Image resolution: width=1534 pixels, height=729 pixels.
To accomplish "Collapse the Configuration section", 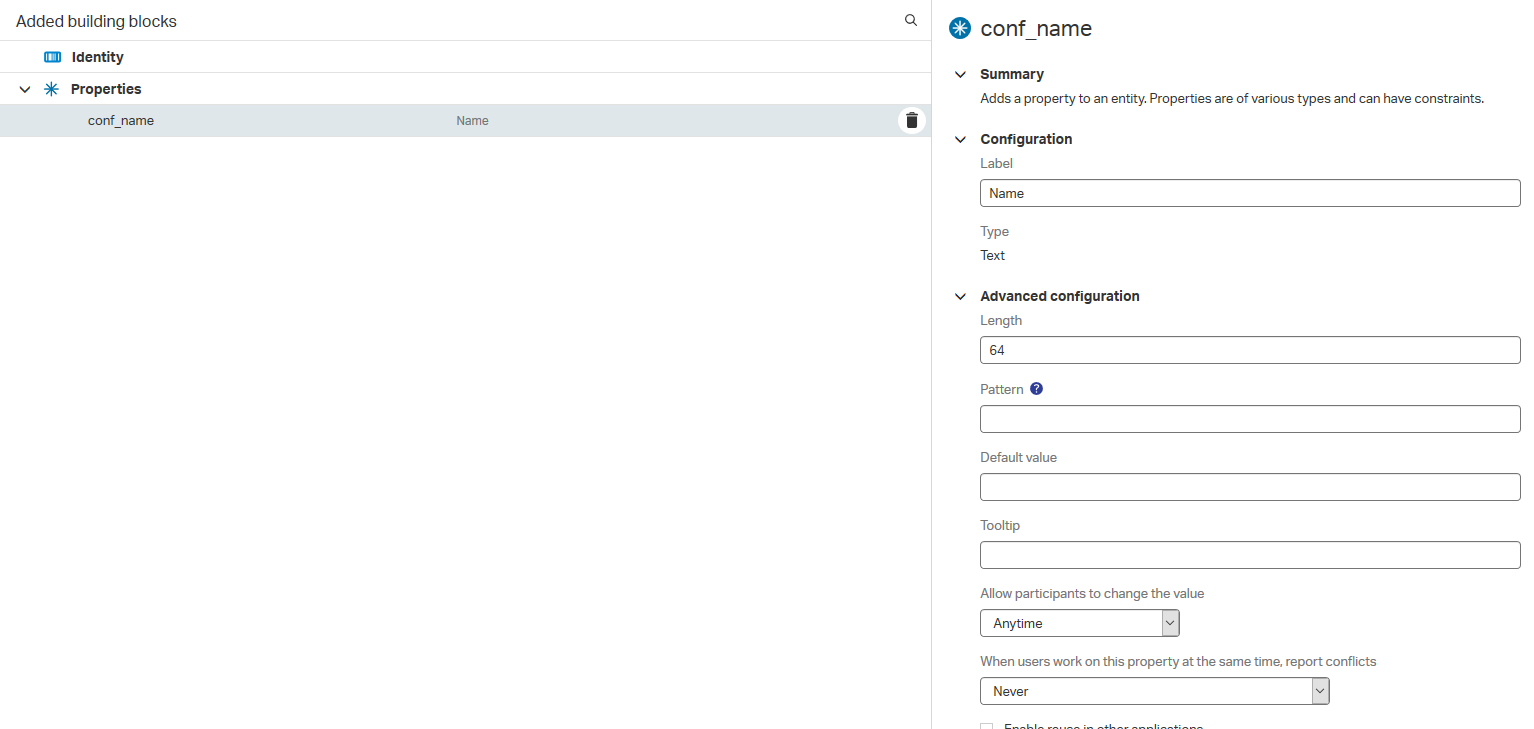I will [x=960, y=139].
